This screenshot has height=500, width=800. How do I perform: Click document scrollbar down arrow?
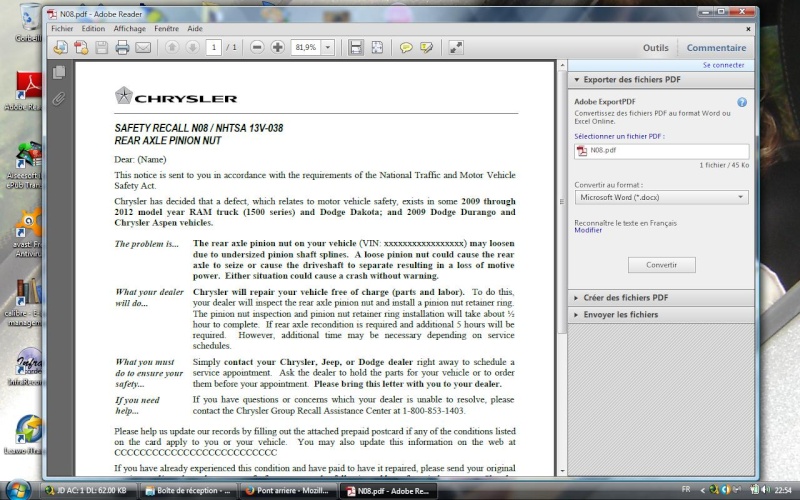tap(562, 471)
